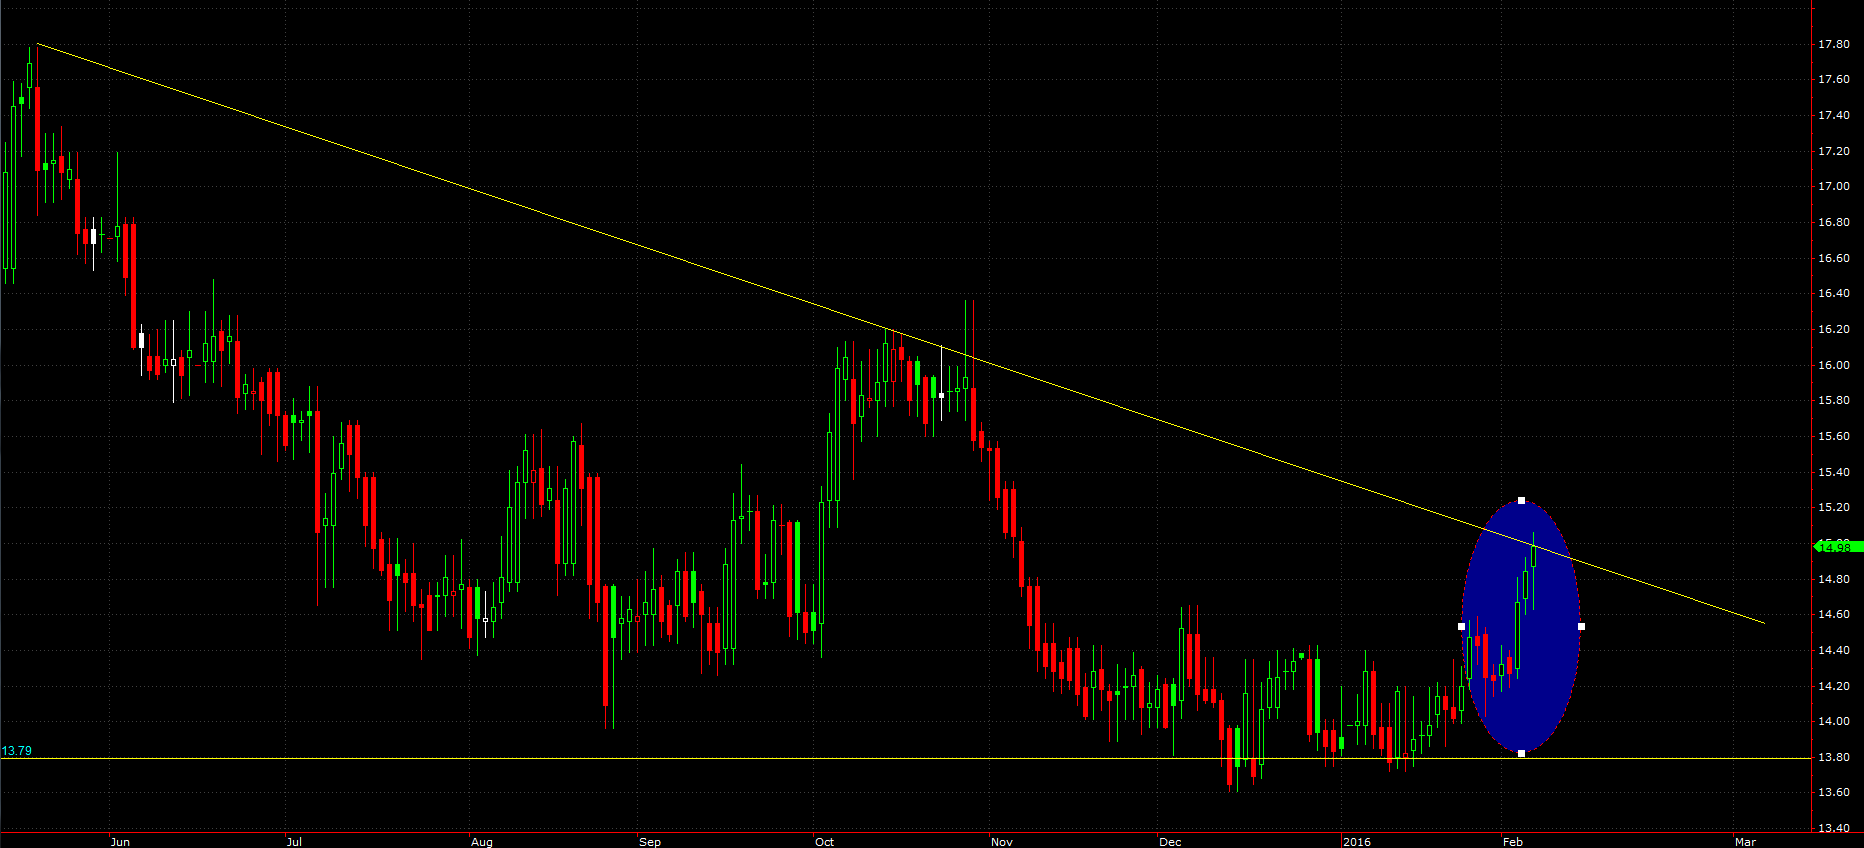
Task: Click the Feb label on time axis
Action: pyautogui.click(x=1513, y=842)
